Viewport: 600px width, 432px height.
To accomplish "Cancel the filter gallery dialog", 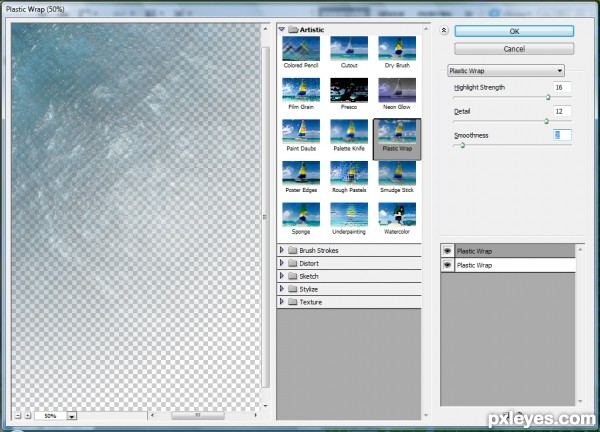I will coord(514,49).
